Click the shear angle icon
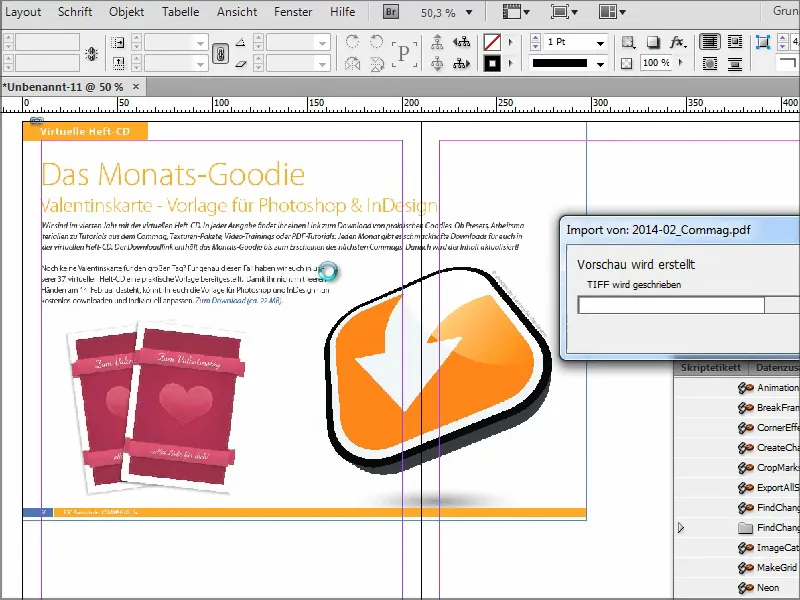 pos(240,64)
